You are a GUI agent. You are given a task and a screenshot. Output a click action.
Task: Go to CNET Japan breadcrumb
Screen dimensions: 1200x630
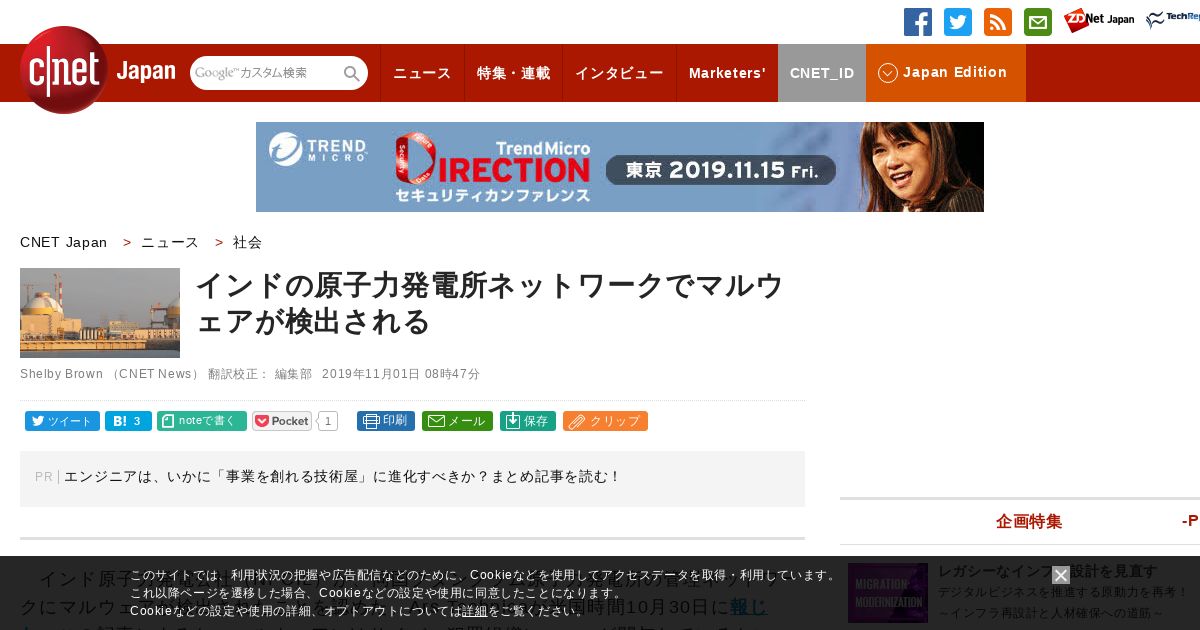click(x=64, y=242)
